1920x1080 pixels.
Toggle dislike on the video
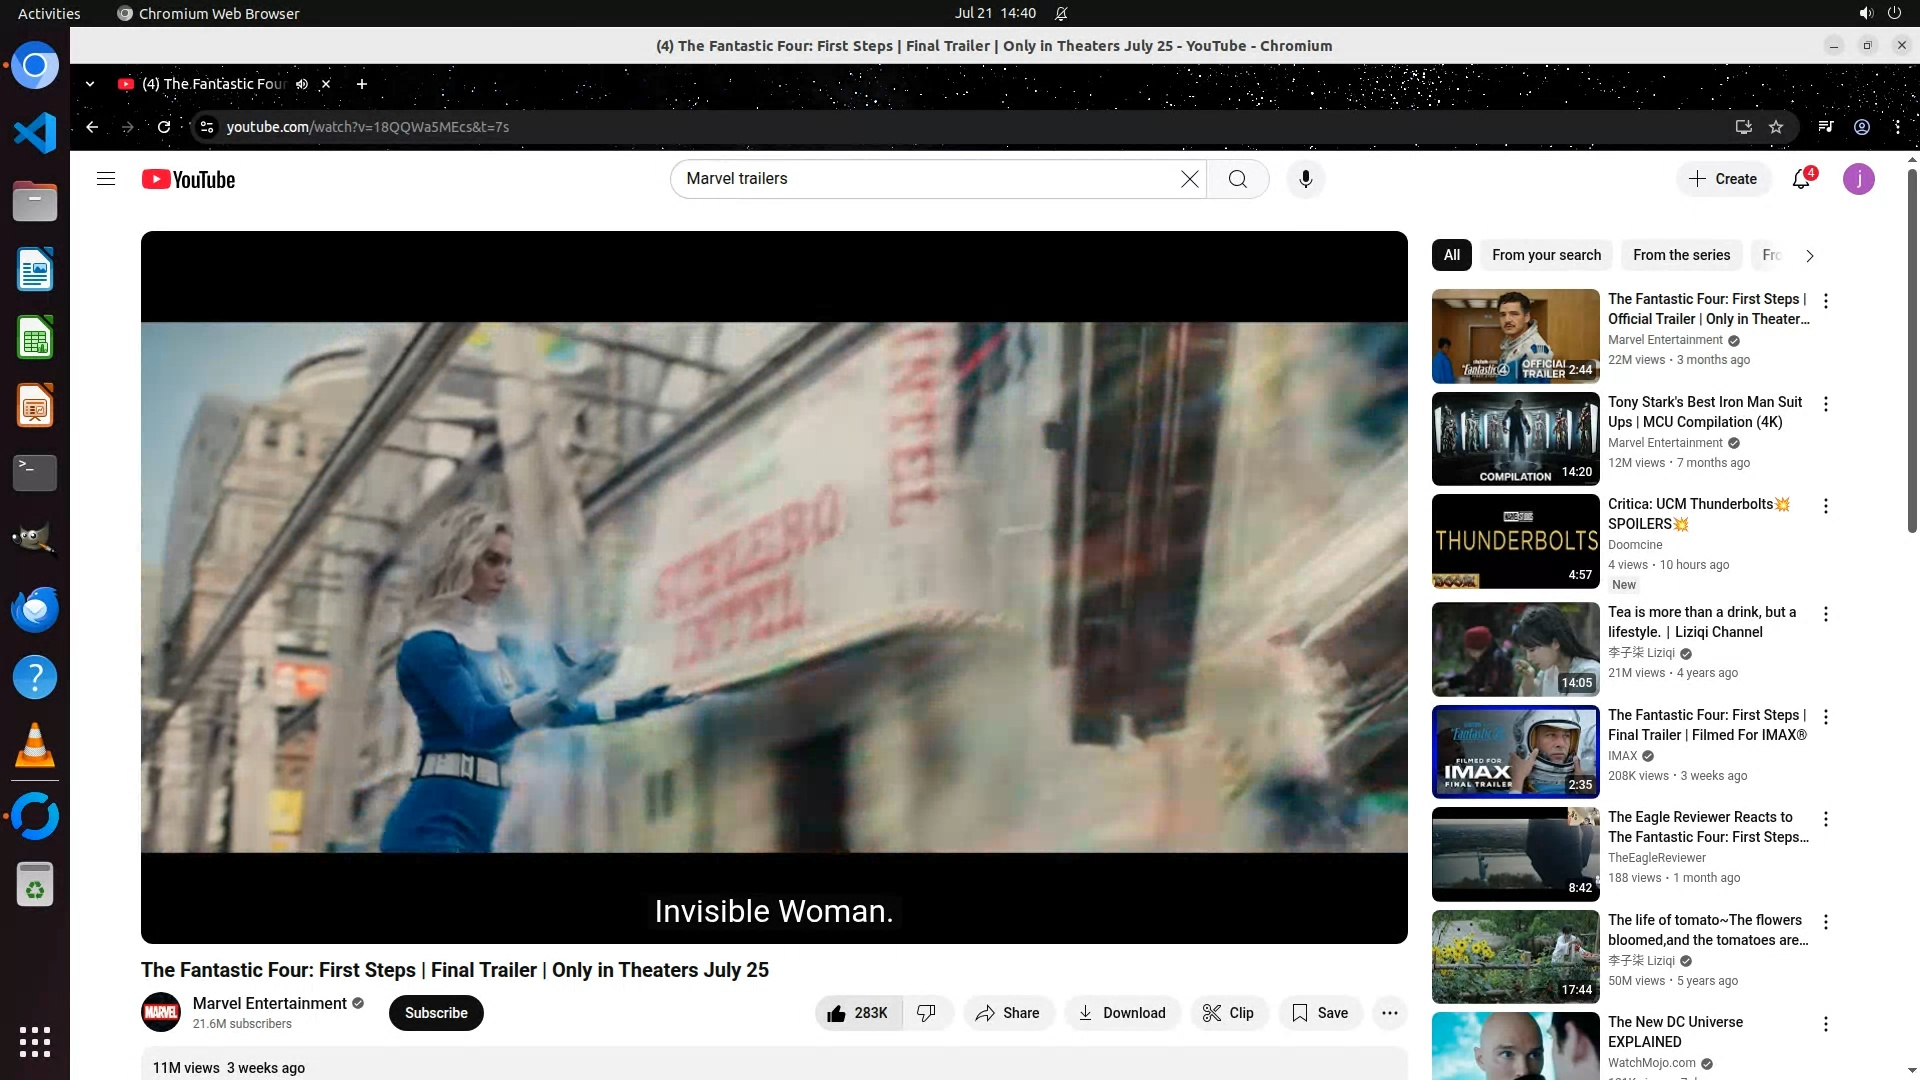click(927, 1013)
